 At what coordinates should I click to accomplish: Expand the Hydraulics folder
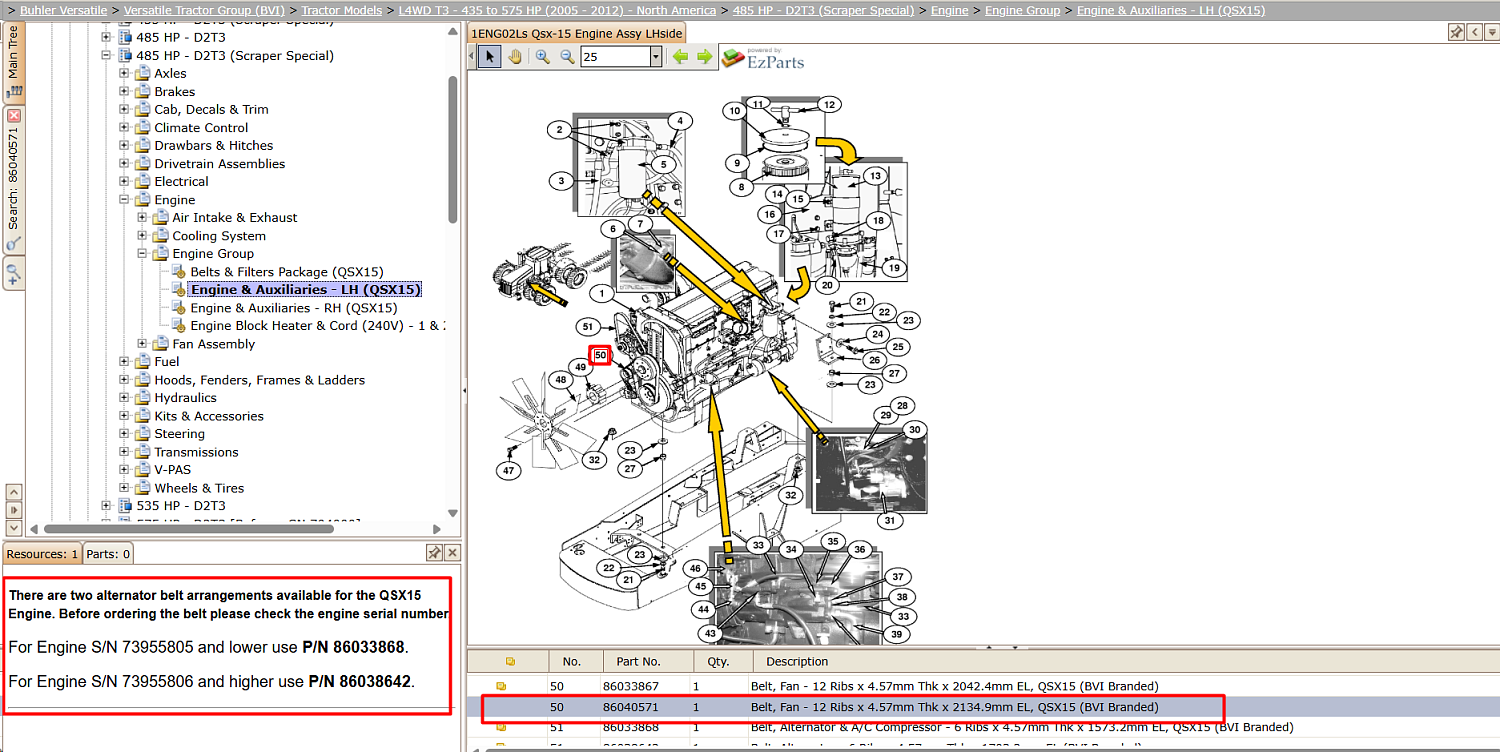124,398
